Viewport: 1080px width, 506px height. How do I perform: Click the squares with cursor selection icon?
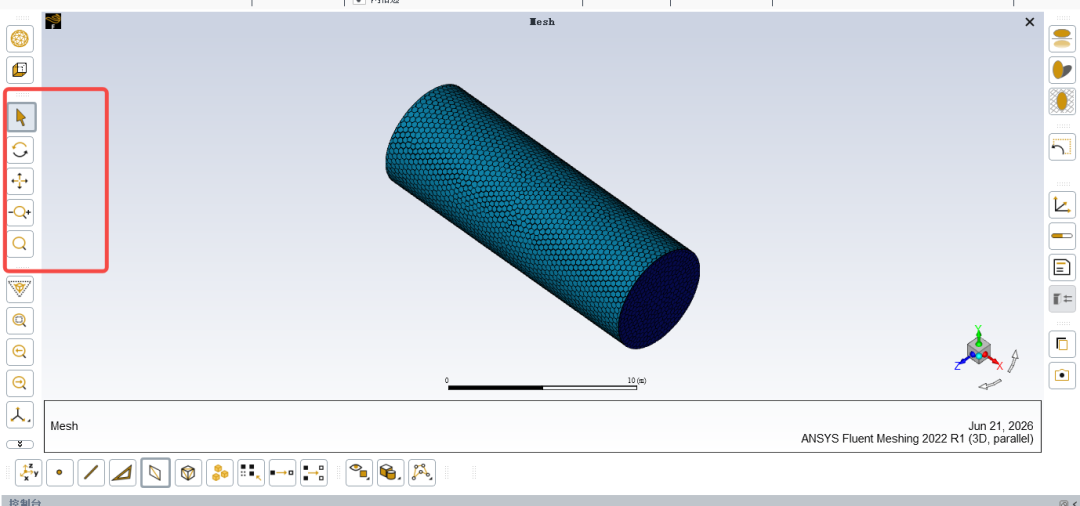pyautogui.click(x=250, y=473)
